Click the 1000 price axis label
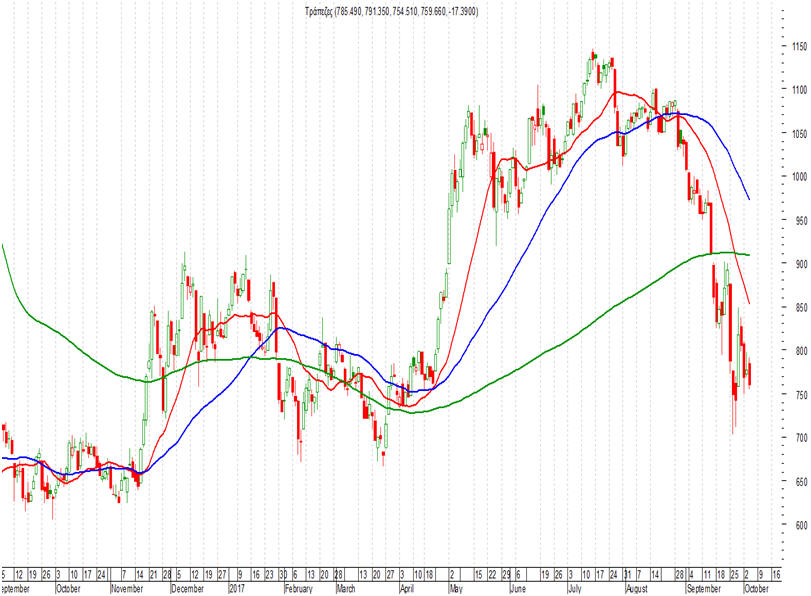This screenshot has height=596, width=811. pos(799,177)
